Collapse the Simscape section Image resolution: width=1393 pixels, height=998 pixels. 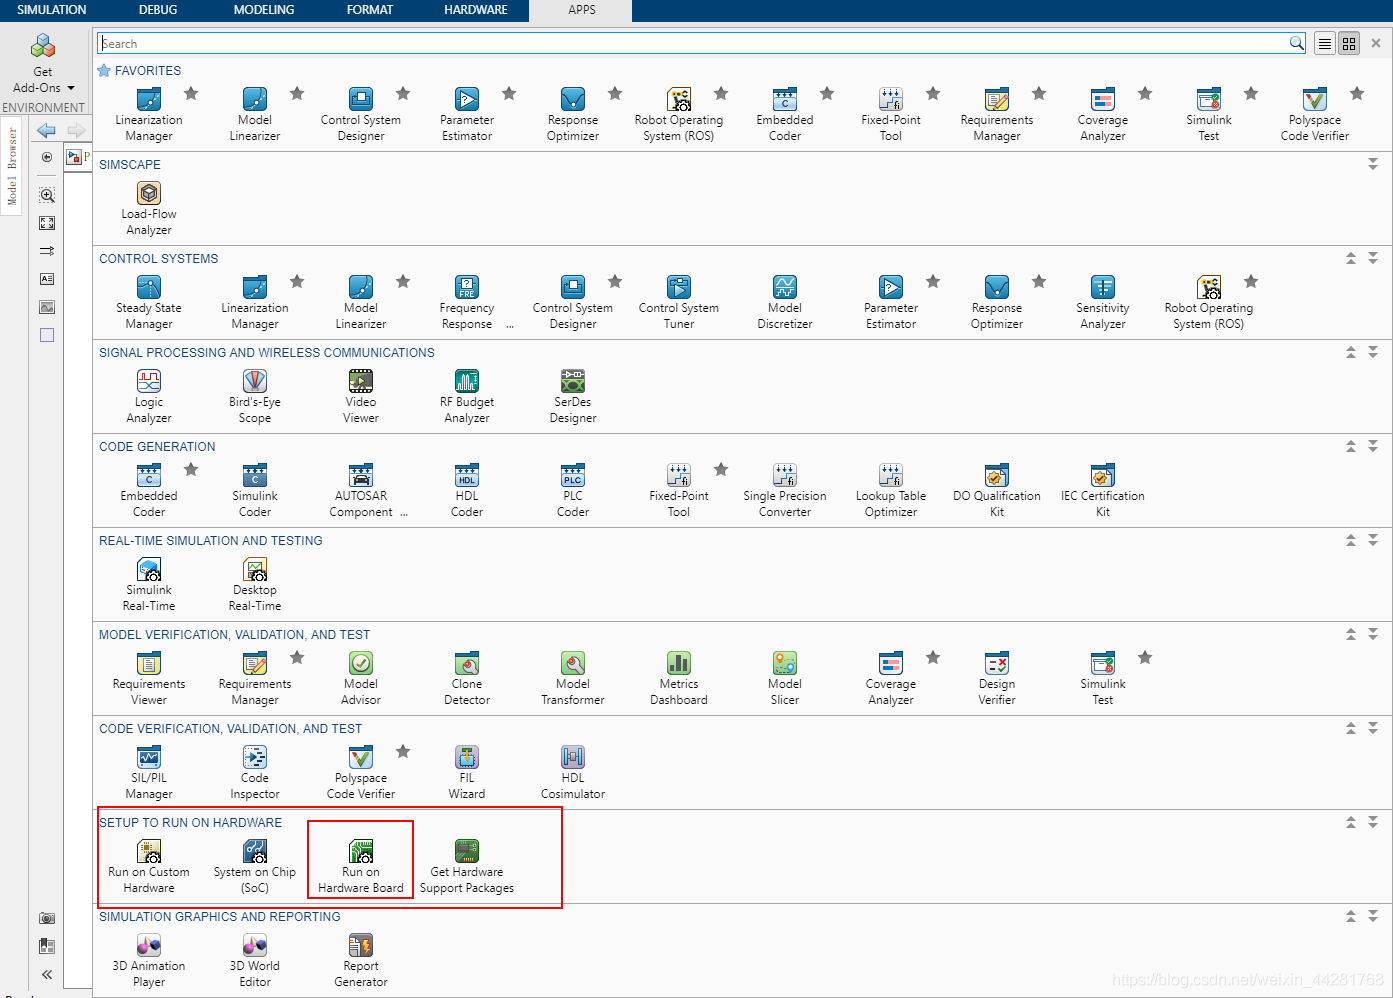coord(1373,164)
